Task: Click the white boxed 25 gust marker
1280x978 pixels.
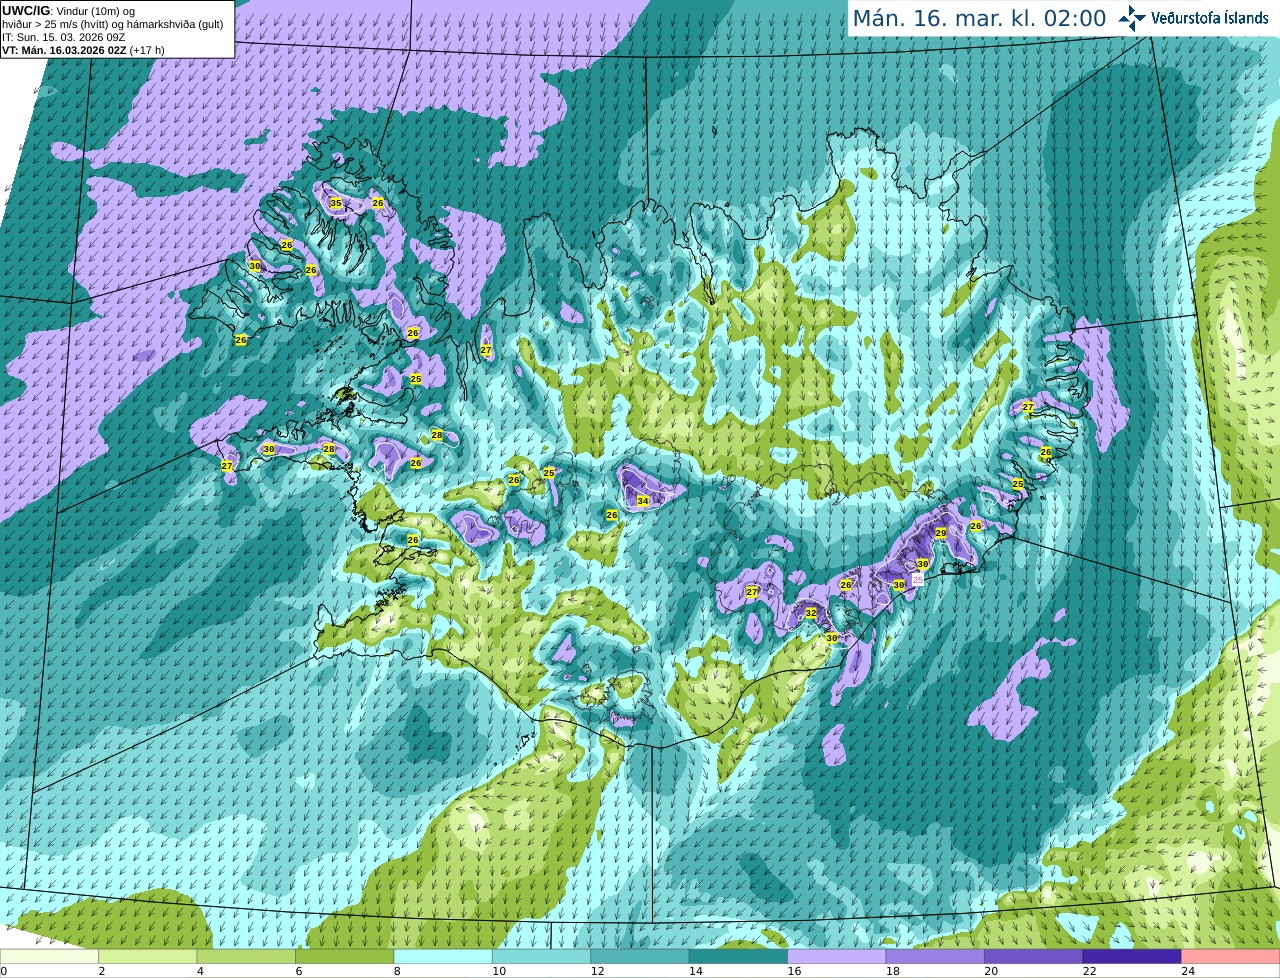Action: point(918,579)
